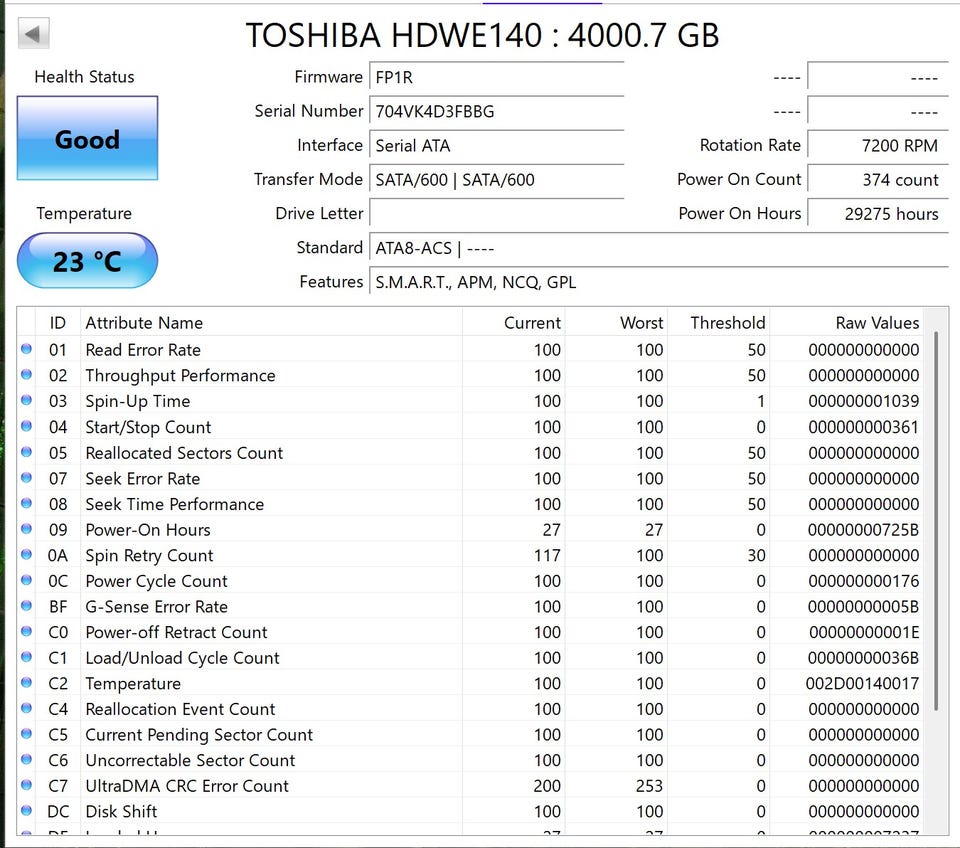Click the Threshold column header

(727, 323)
